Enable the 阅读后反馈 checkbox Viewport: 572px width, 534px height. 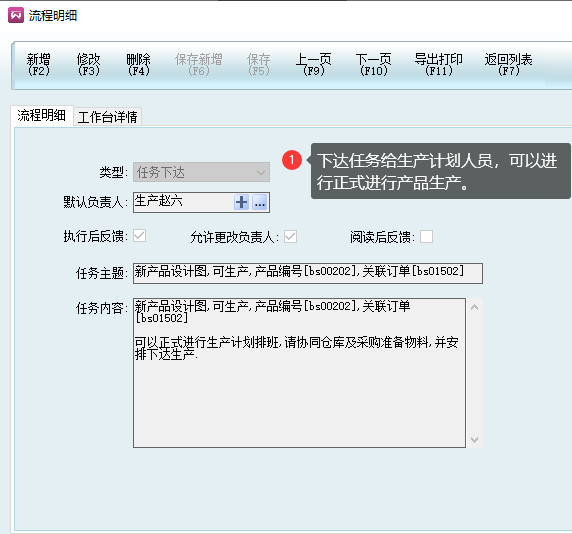[x=426, y=236]
